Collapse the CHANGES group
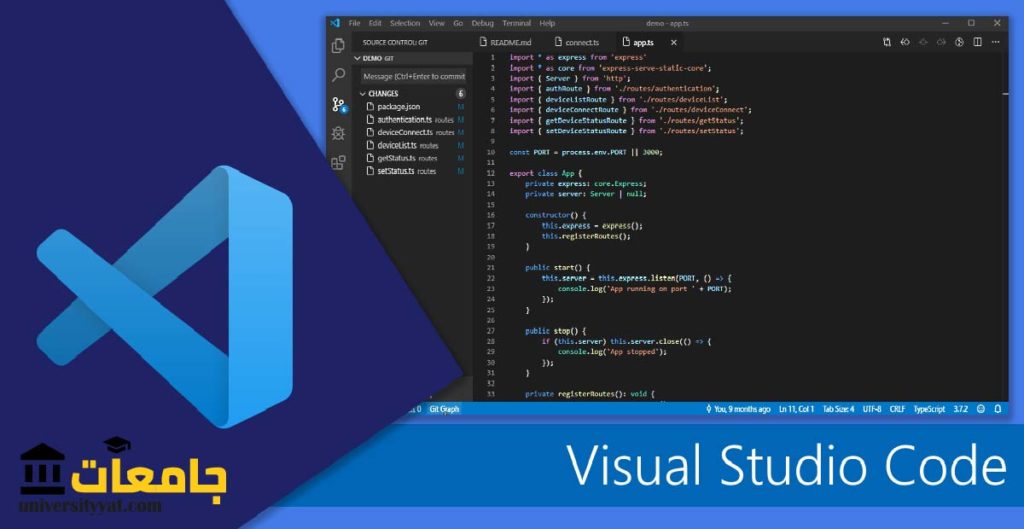The image size is (1024, 529). click(x=363, y=94)
